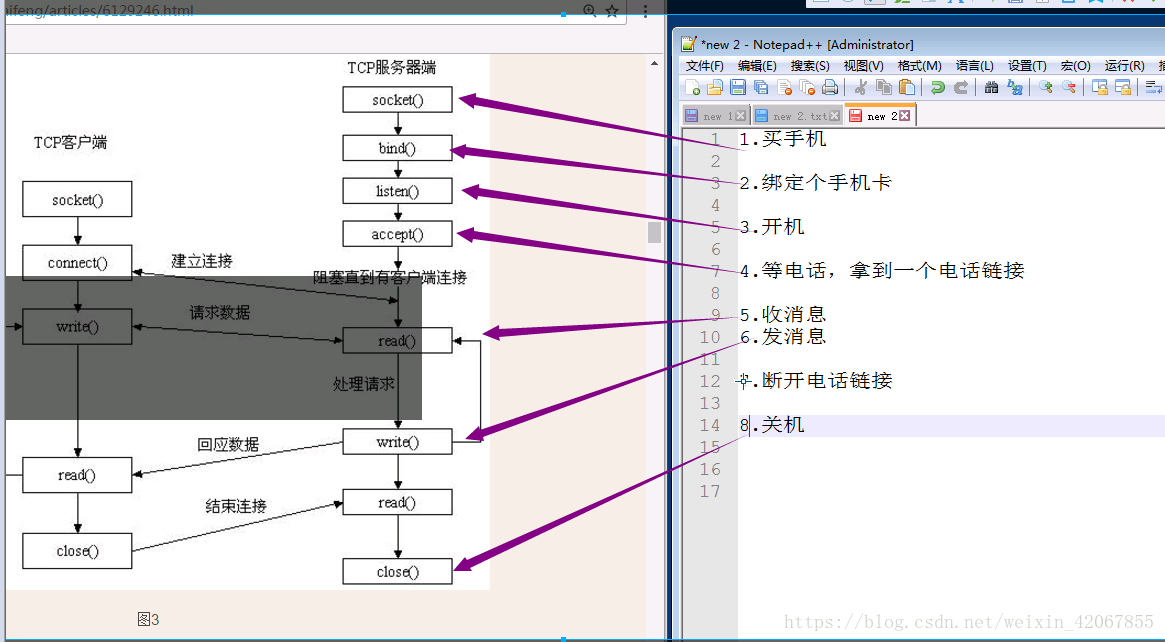
Task: Open the 语言(L) menu
Action: click(974, 66)
